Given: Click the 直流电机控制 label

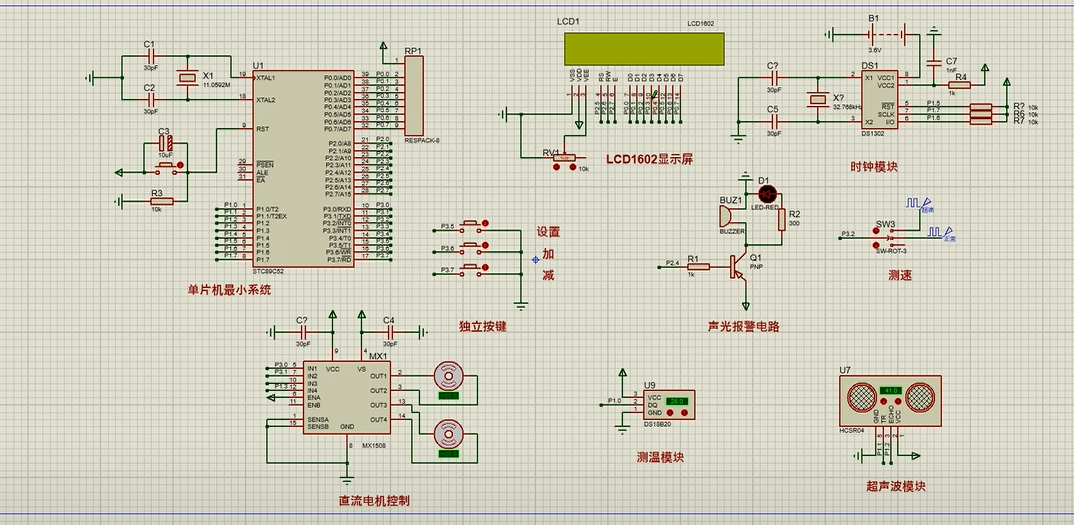Looking at the screenshot, I should (375, 500).
